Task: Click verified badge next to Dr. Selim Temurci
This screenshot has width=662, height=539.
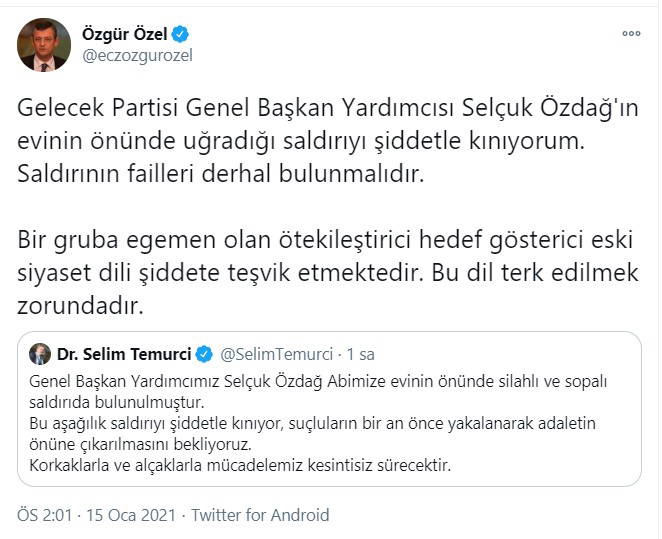Action: (203, 354)
